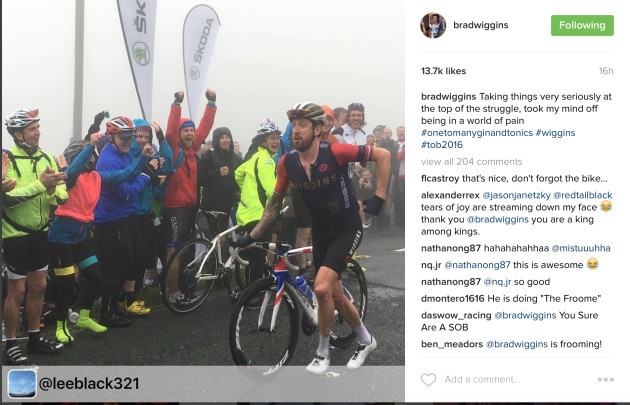Toggle the green Following button
Image resolution: width=630 pixels, height=405 pixels.
[x=582, y=25]
